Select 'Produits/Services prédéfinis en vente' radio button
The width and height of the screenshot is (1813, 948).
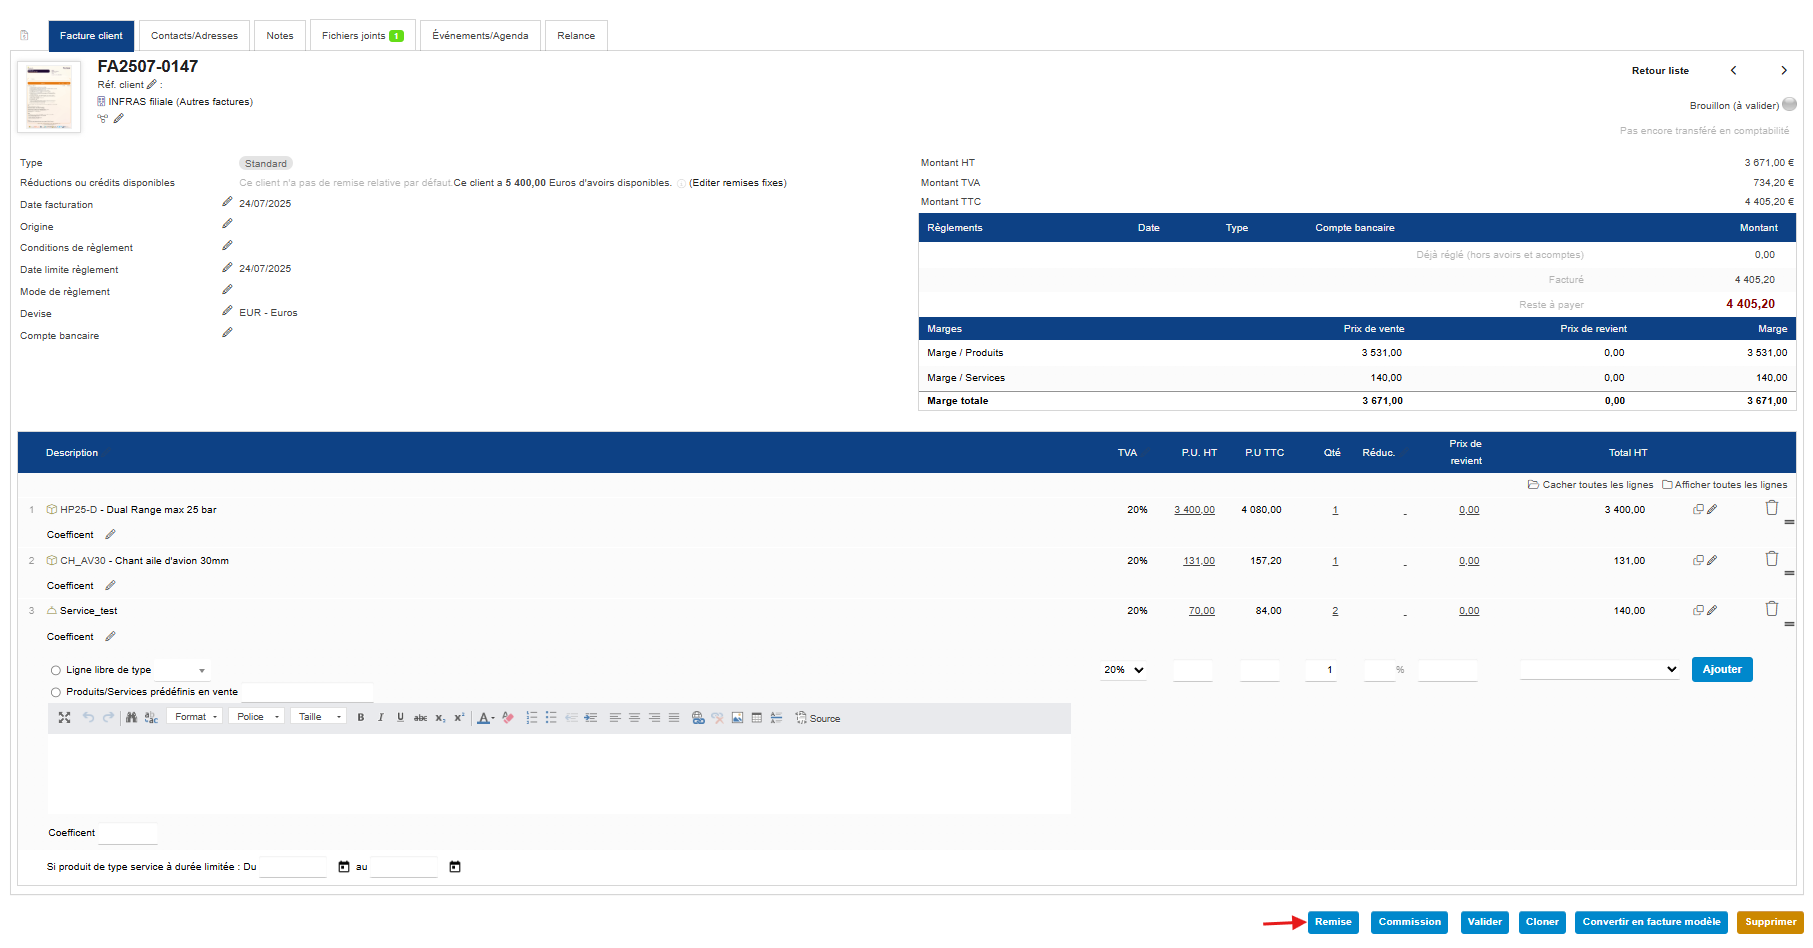(56, 692)
